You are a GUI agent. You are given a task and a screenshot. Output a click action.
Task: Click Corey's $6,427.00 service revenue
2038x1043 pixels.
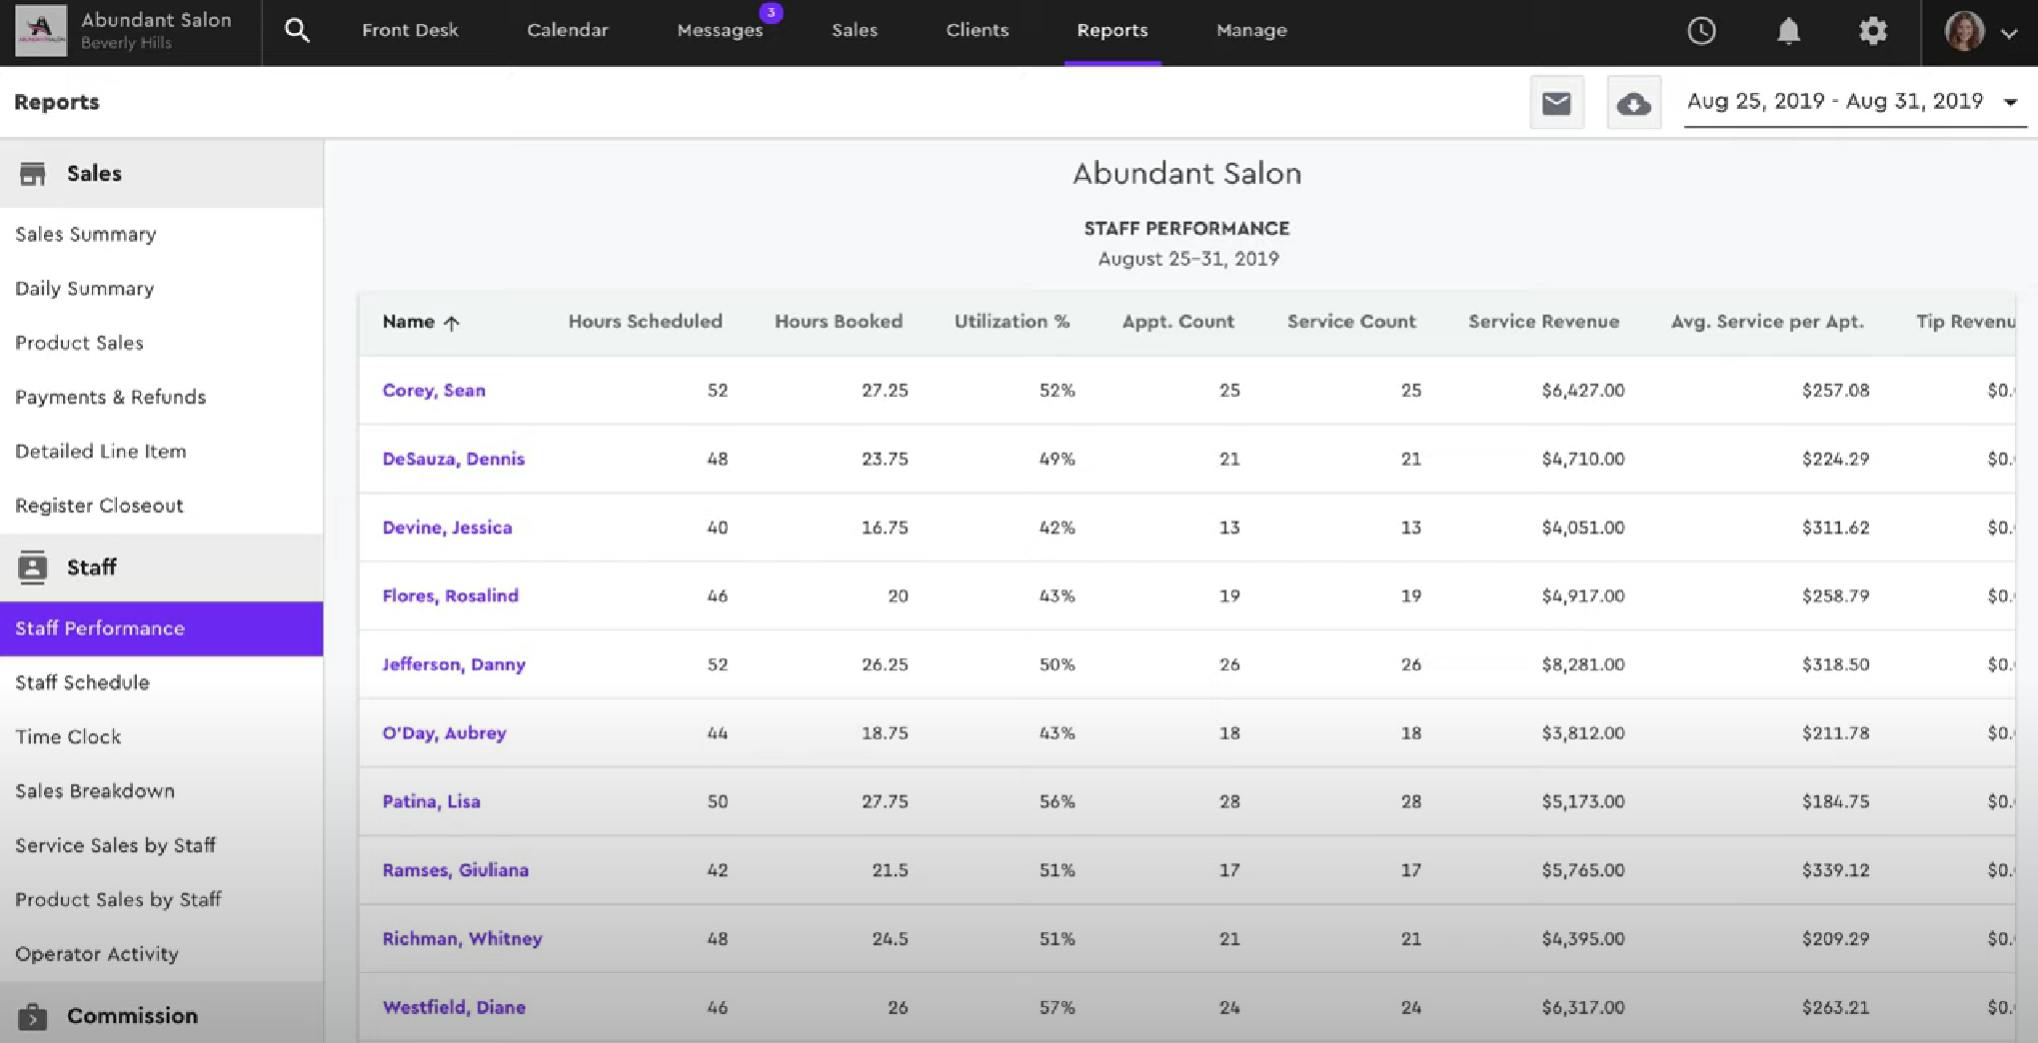(1583, 390)
